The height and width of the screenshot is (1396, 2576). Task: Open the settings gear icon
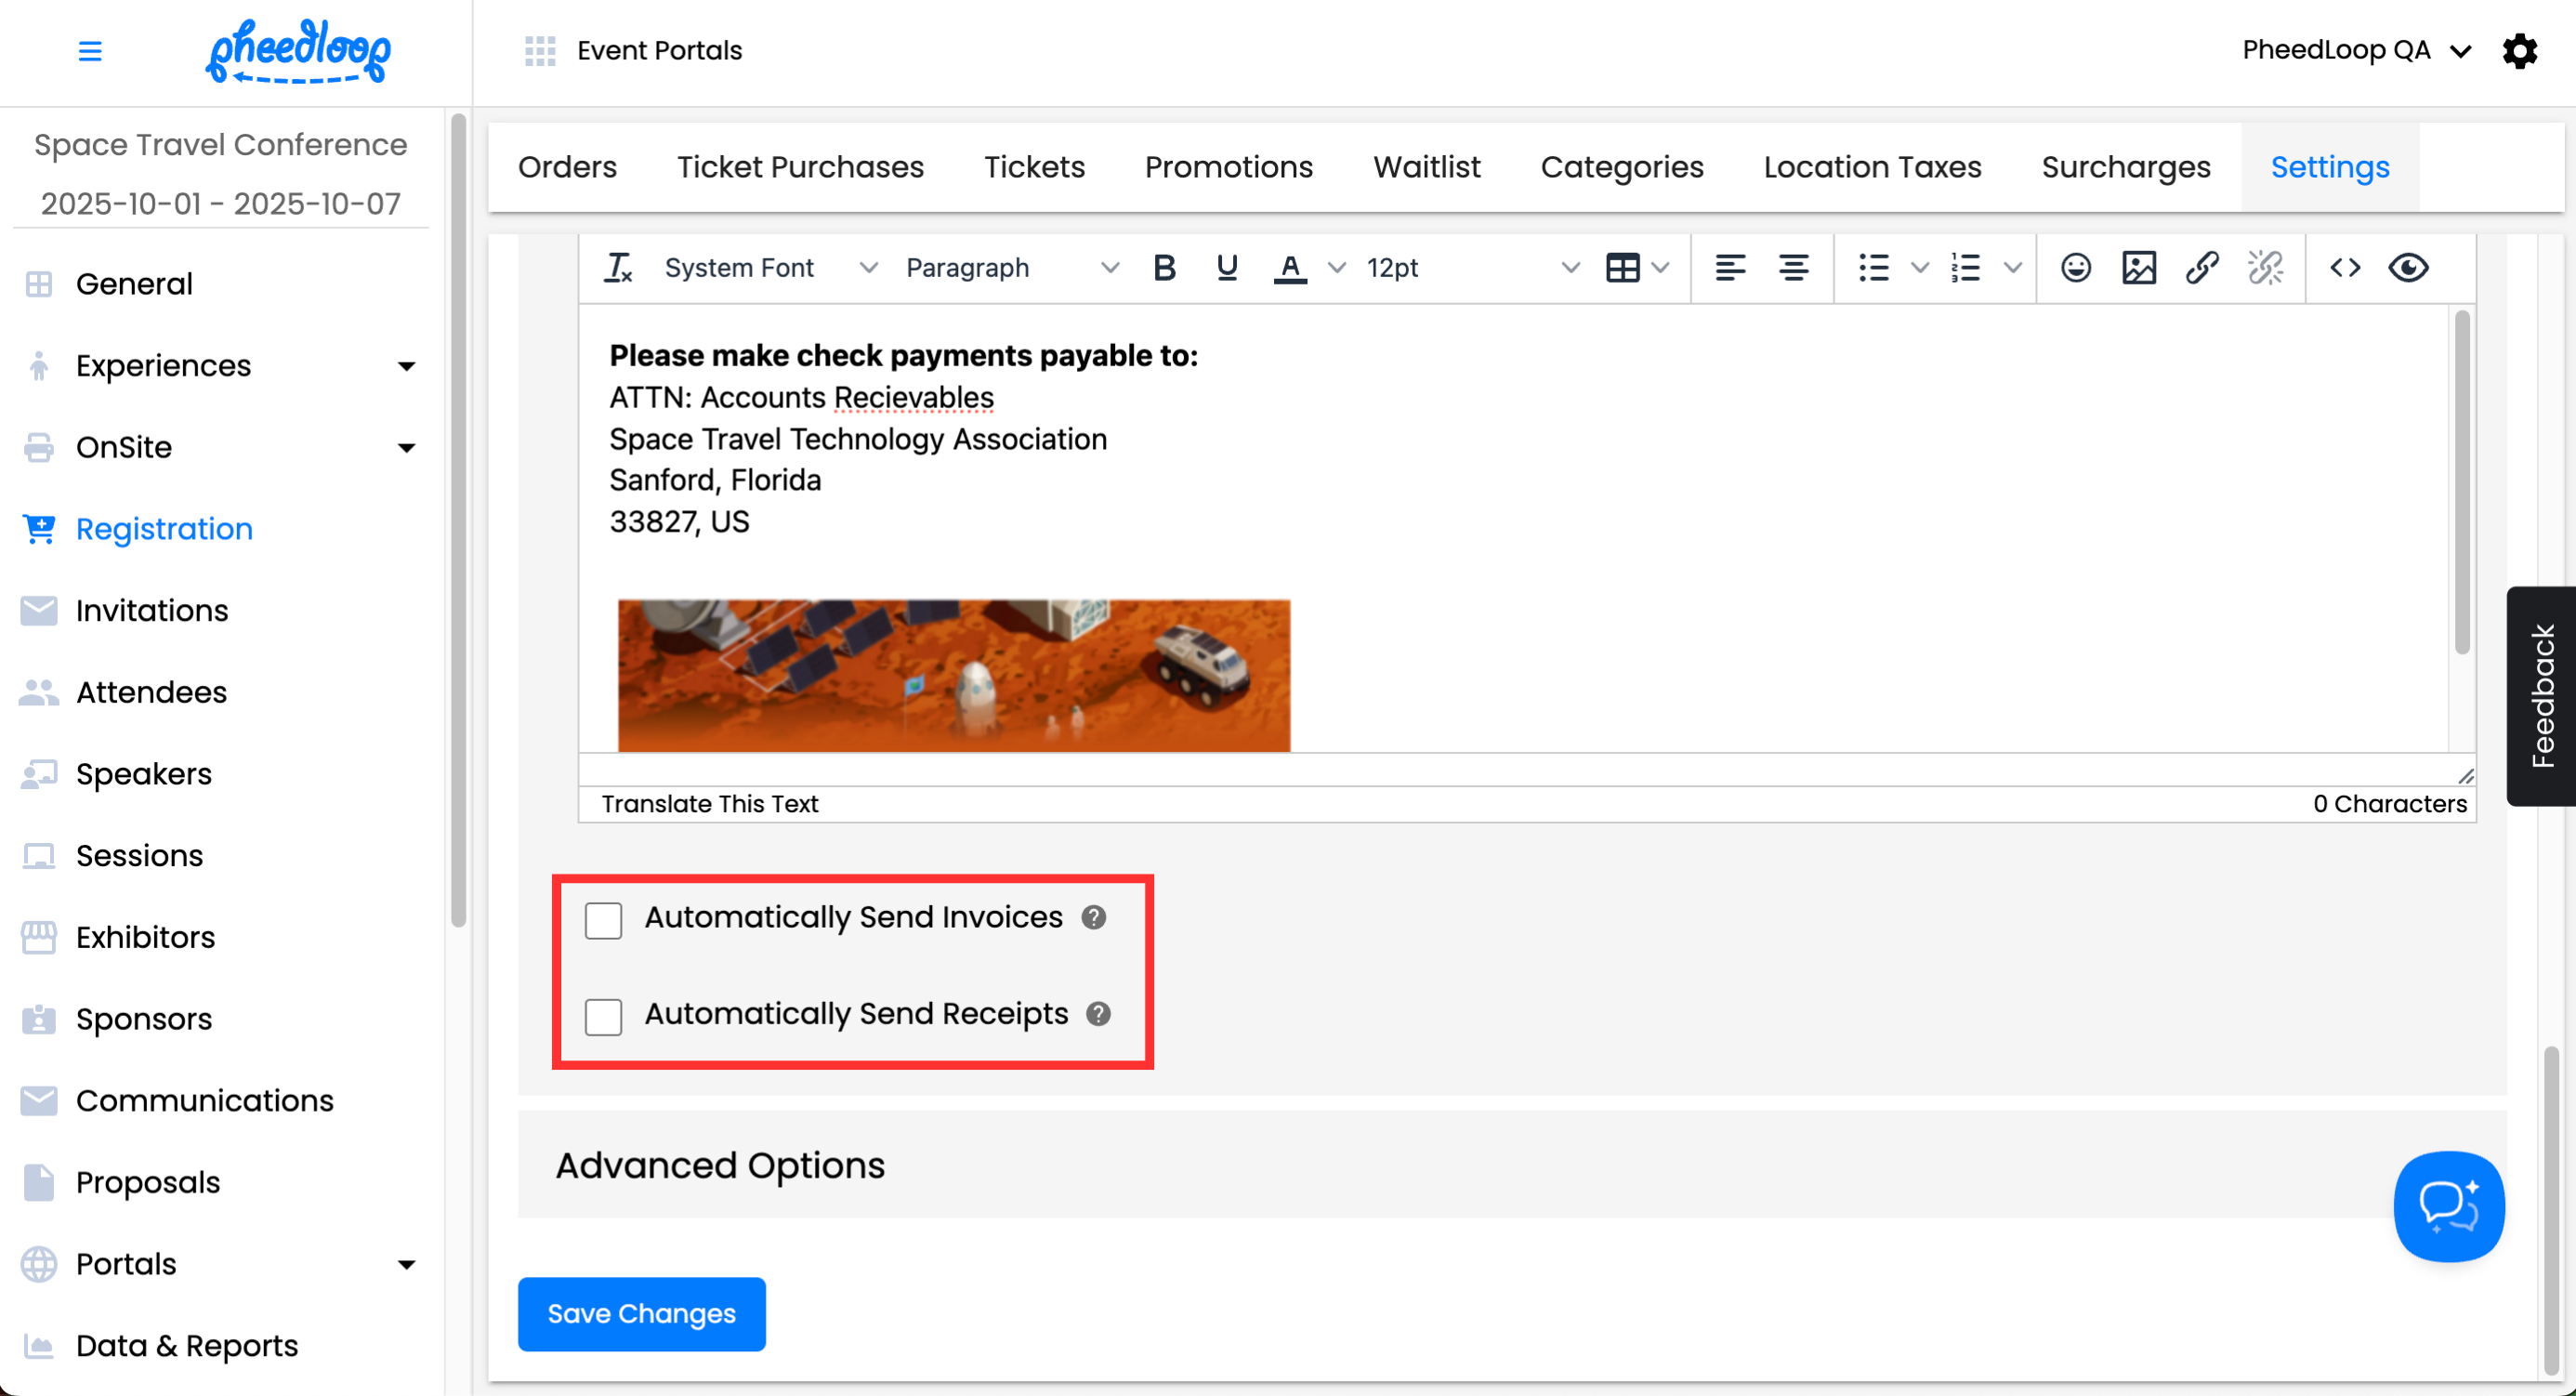pyautogui.click(x=2519, y=51)
